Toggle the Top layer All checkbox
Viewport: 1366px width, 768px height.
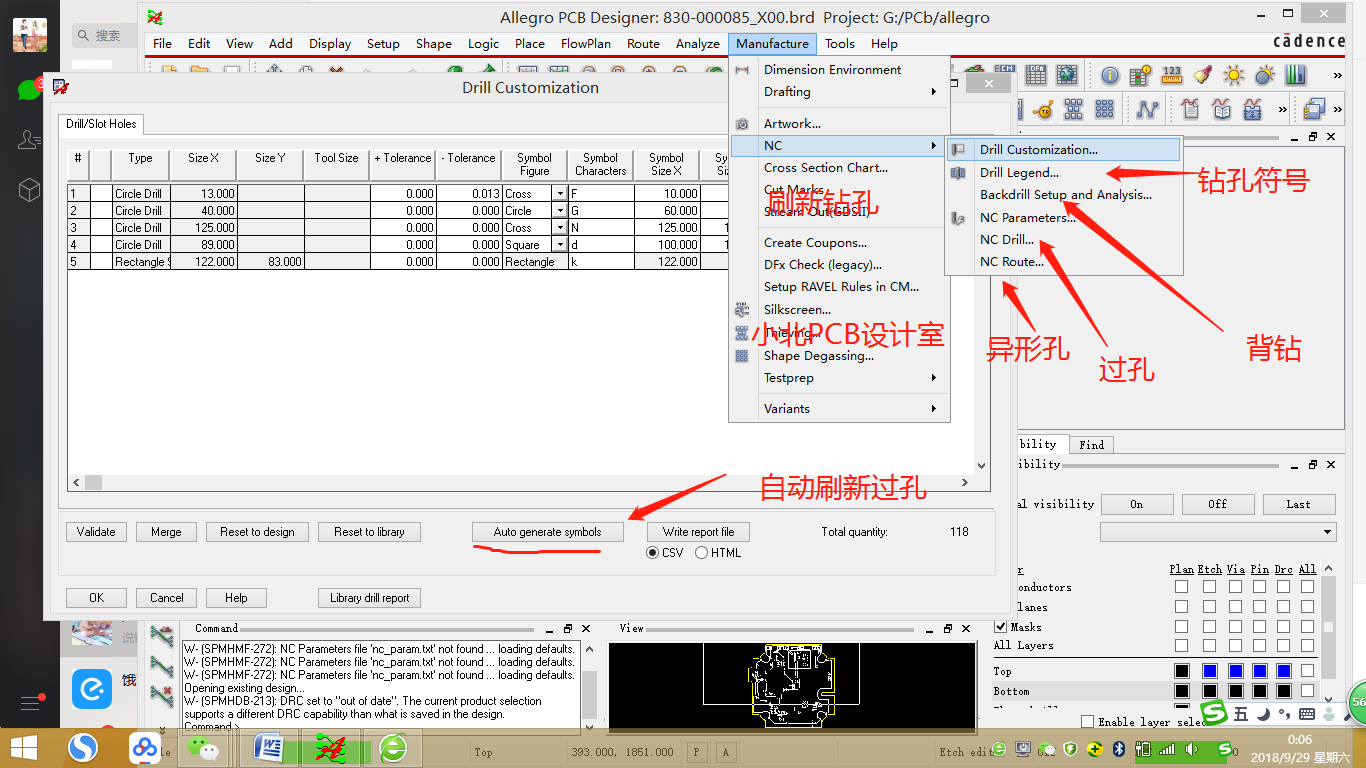click(1308, 671)
